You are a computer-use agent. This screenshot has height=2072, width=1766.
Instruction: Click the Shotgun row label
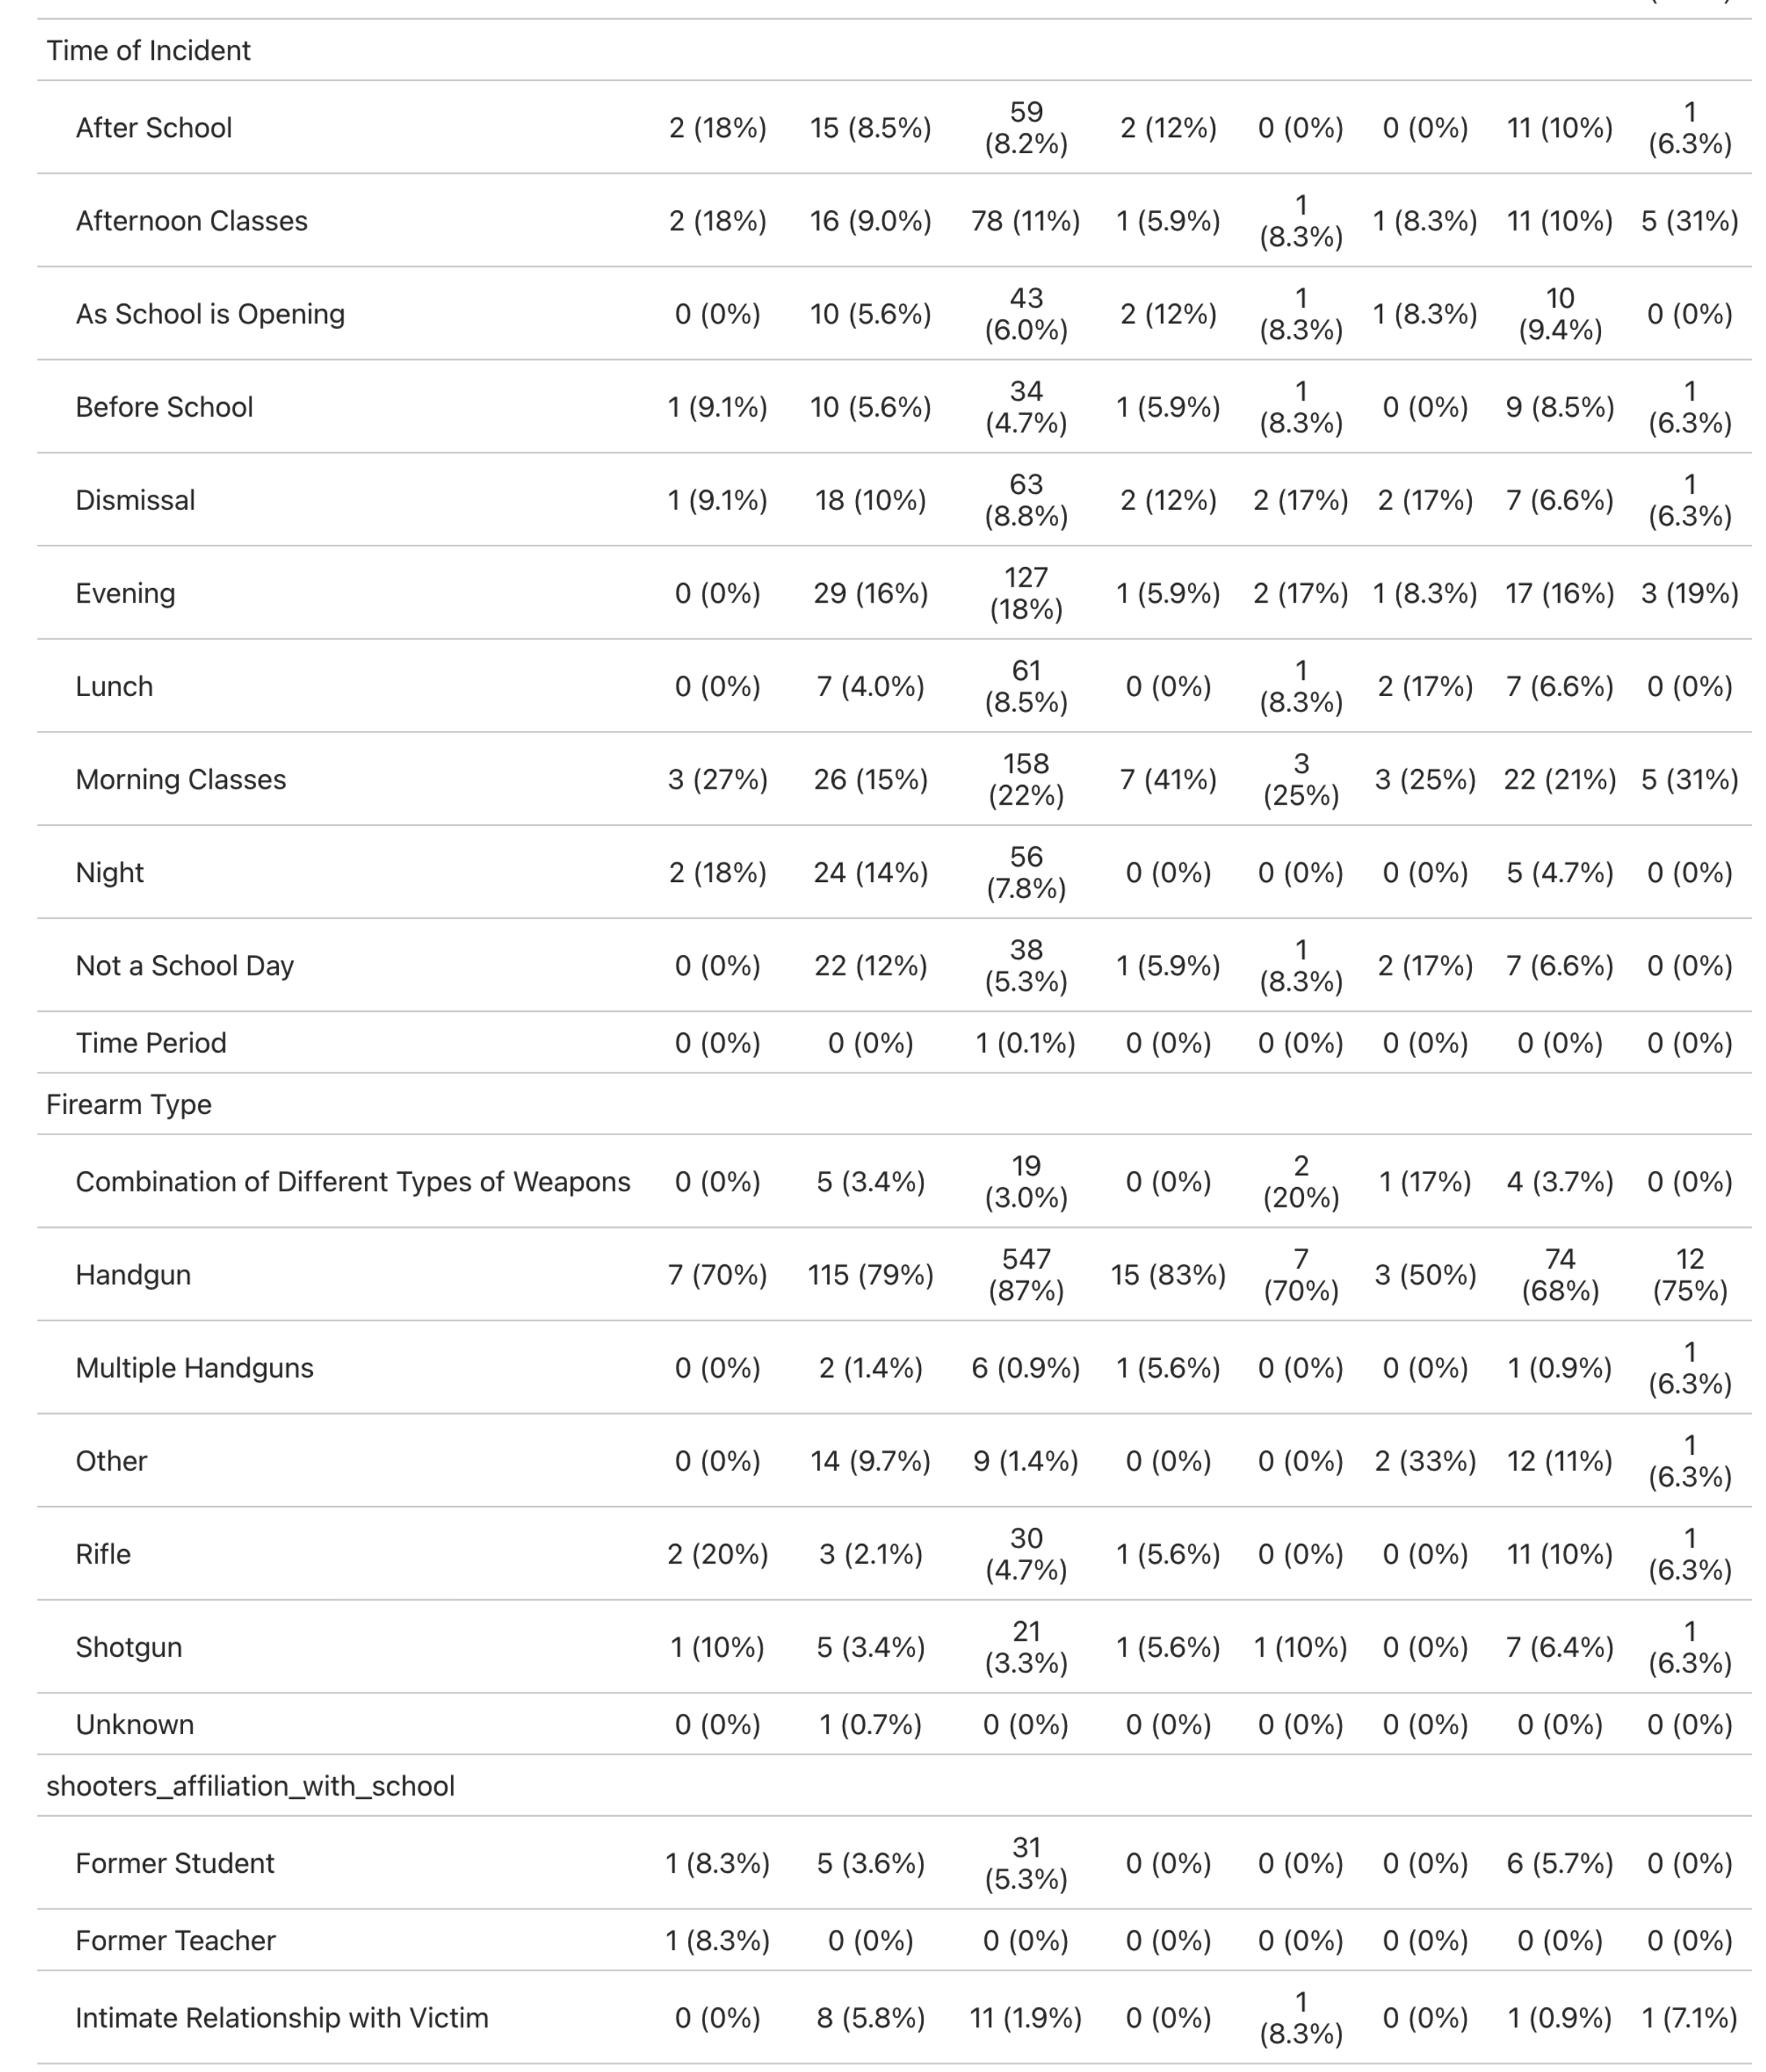click(128, 1647)
